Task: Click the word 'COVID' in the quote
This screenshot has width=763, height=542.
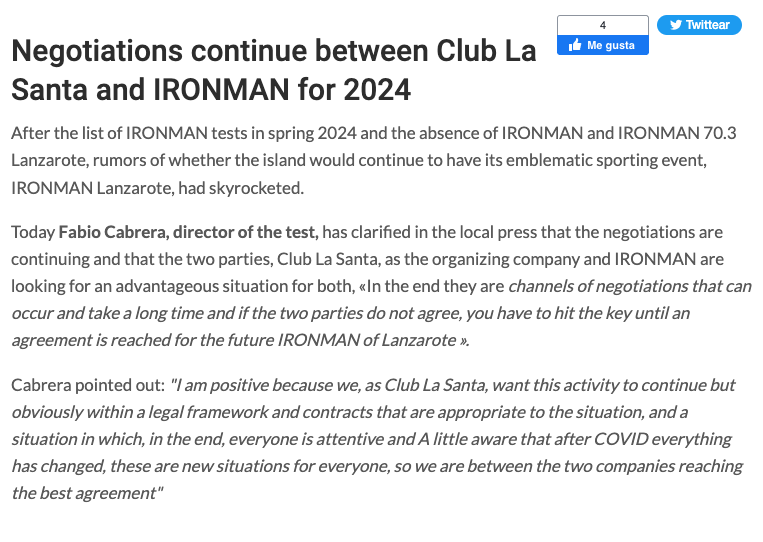Action: click(621, 439)
